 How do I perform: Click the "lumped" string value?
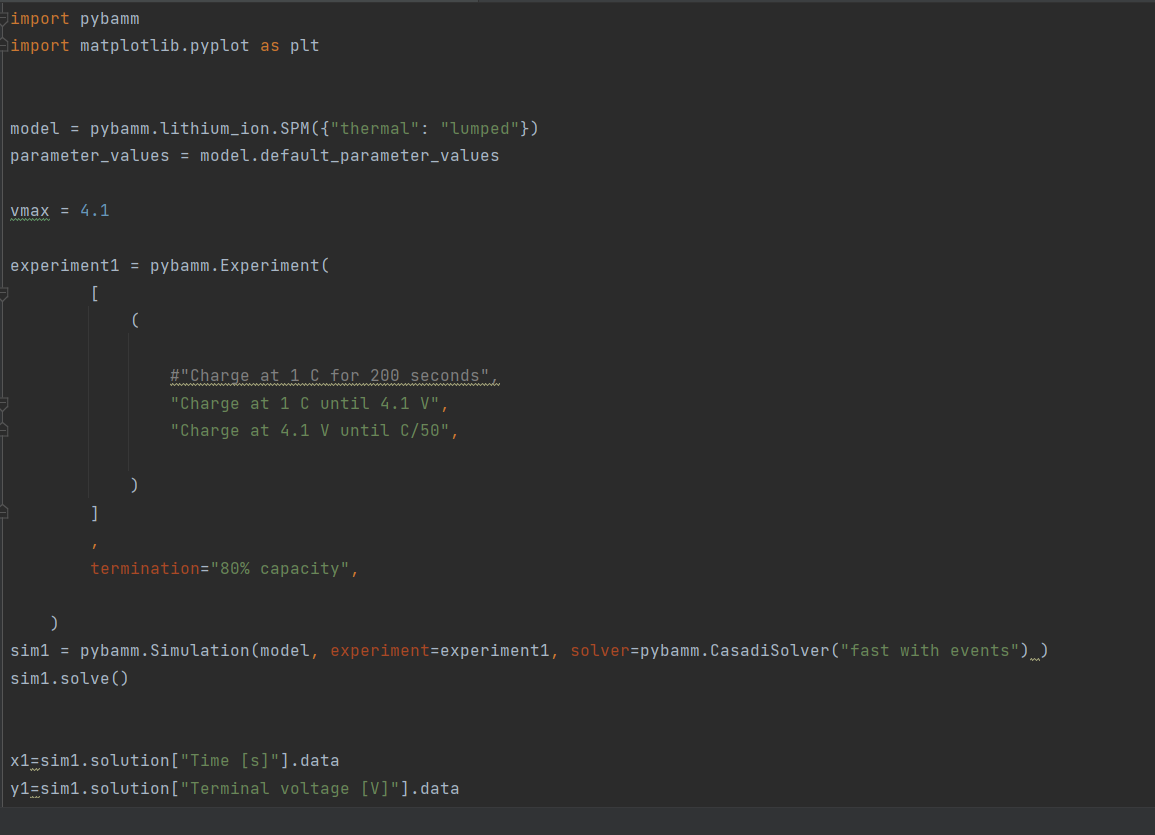tap(480, 129)
